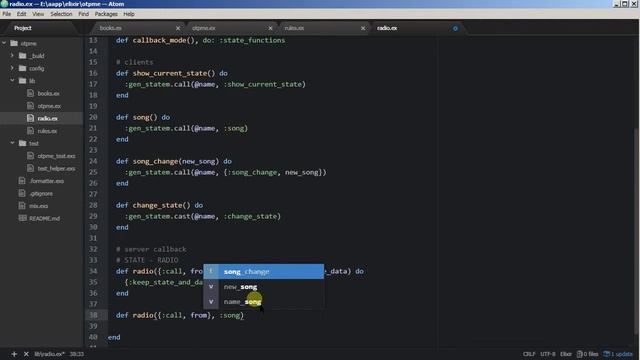Click the lib\radio.ex* file path in status bar
The image size is (640, 360).
tap(49, 354)
